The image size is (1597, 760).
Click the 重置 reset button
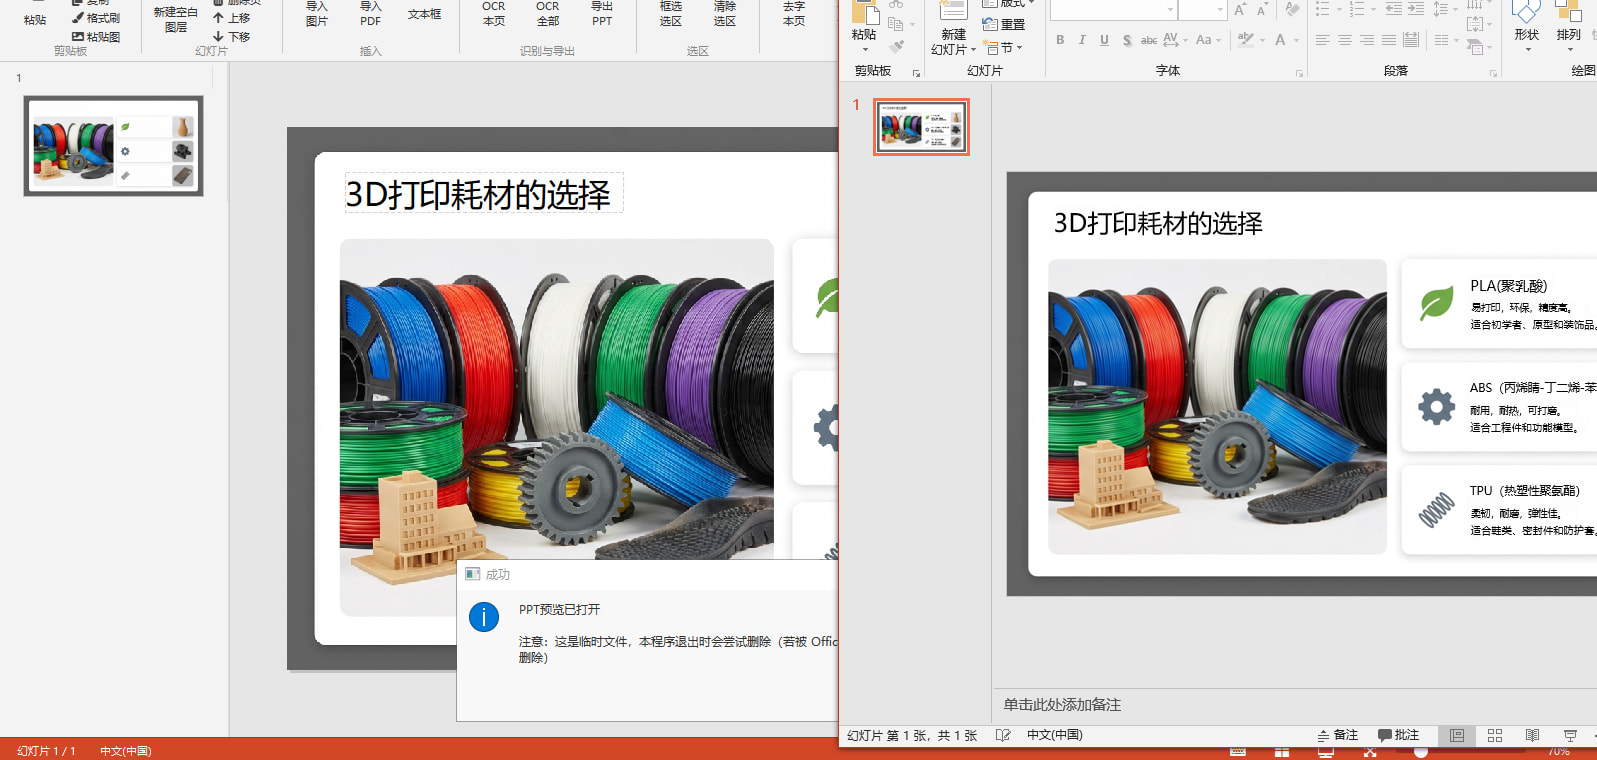tap(1004, 24)
